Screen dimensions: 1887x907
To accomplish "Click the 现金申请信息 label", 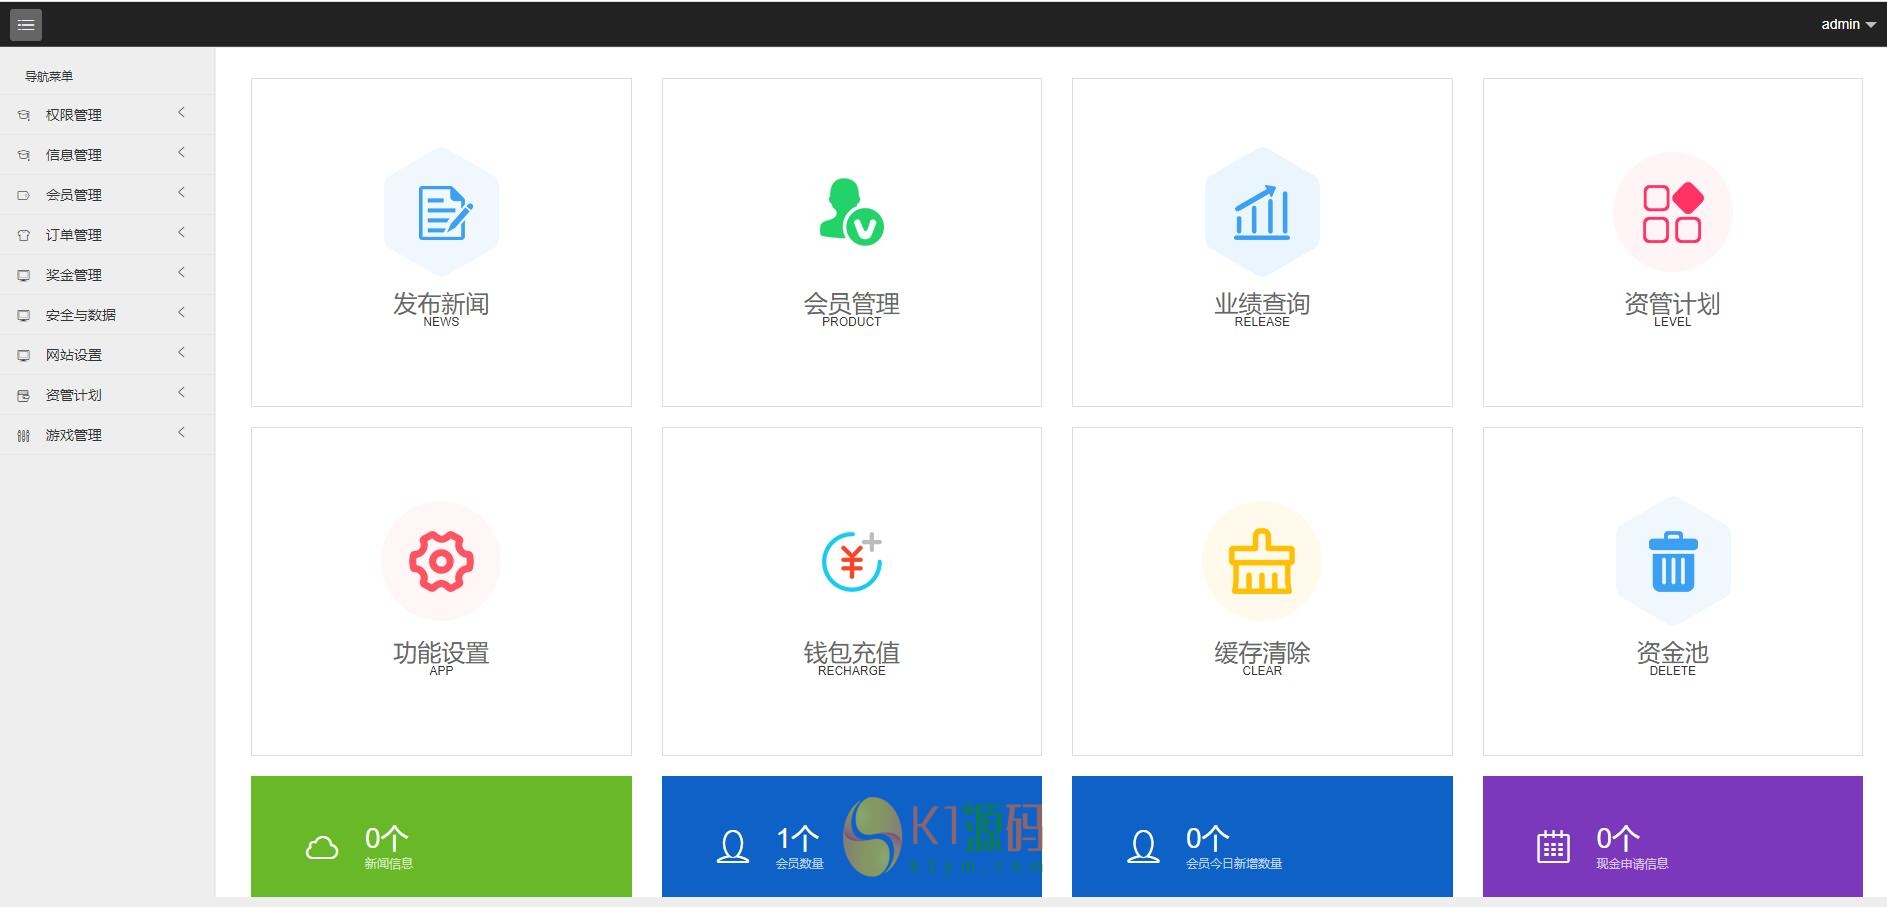I will coord(1632,864).
